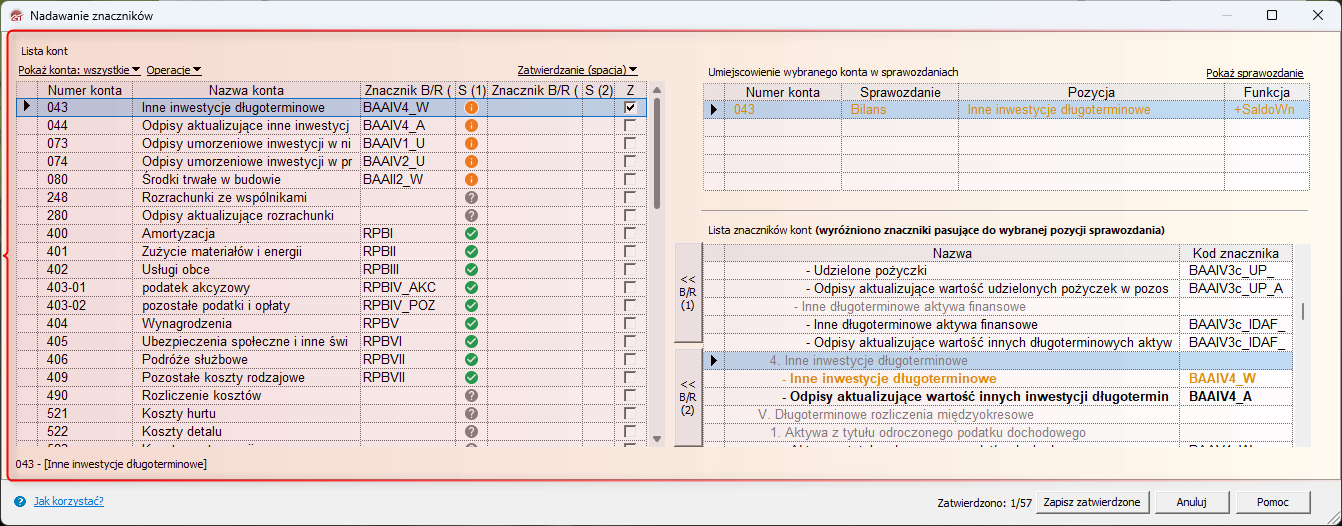The image size is (1342, 526).
Task: Click BAAIV1_U marker cell for account 073
Action: click(408, 143)
